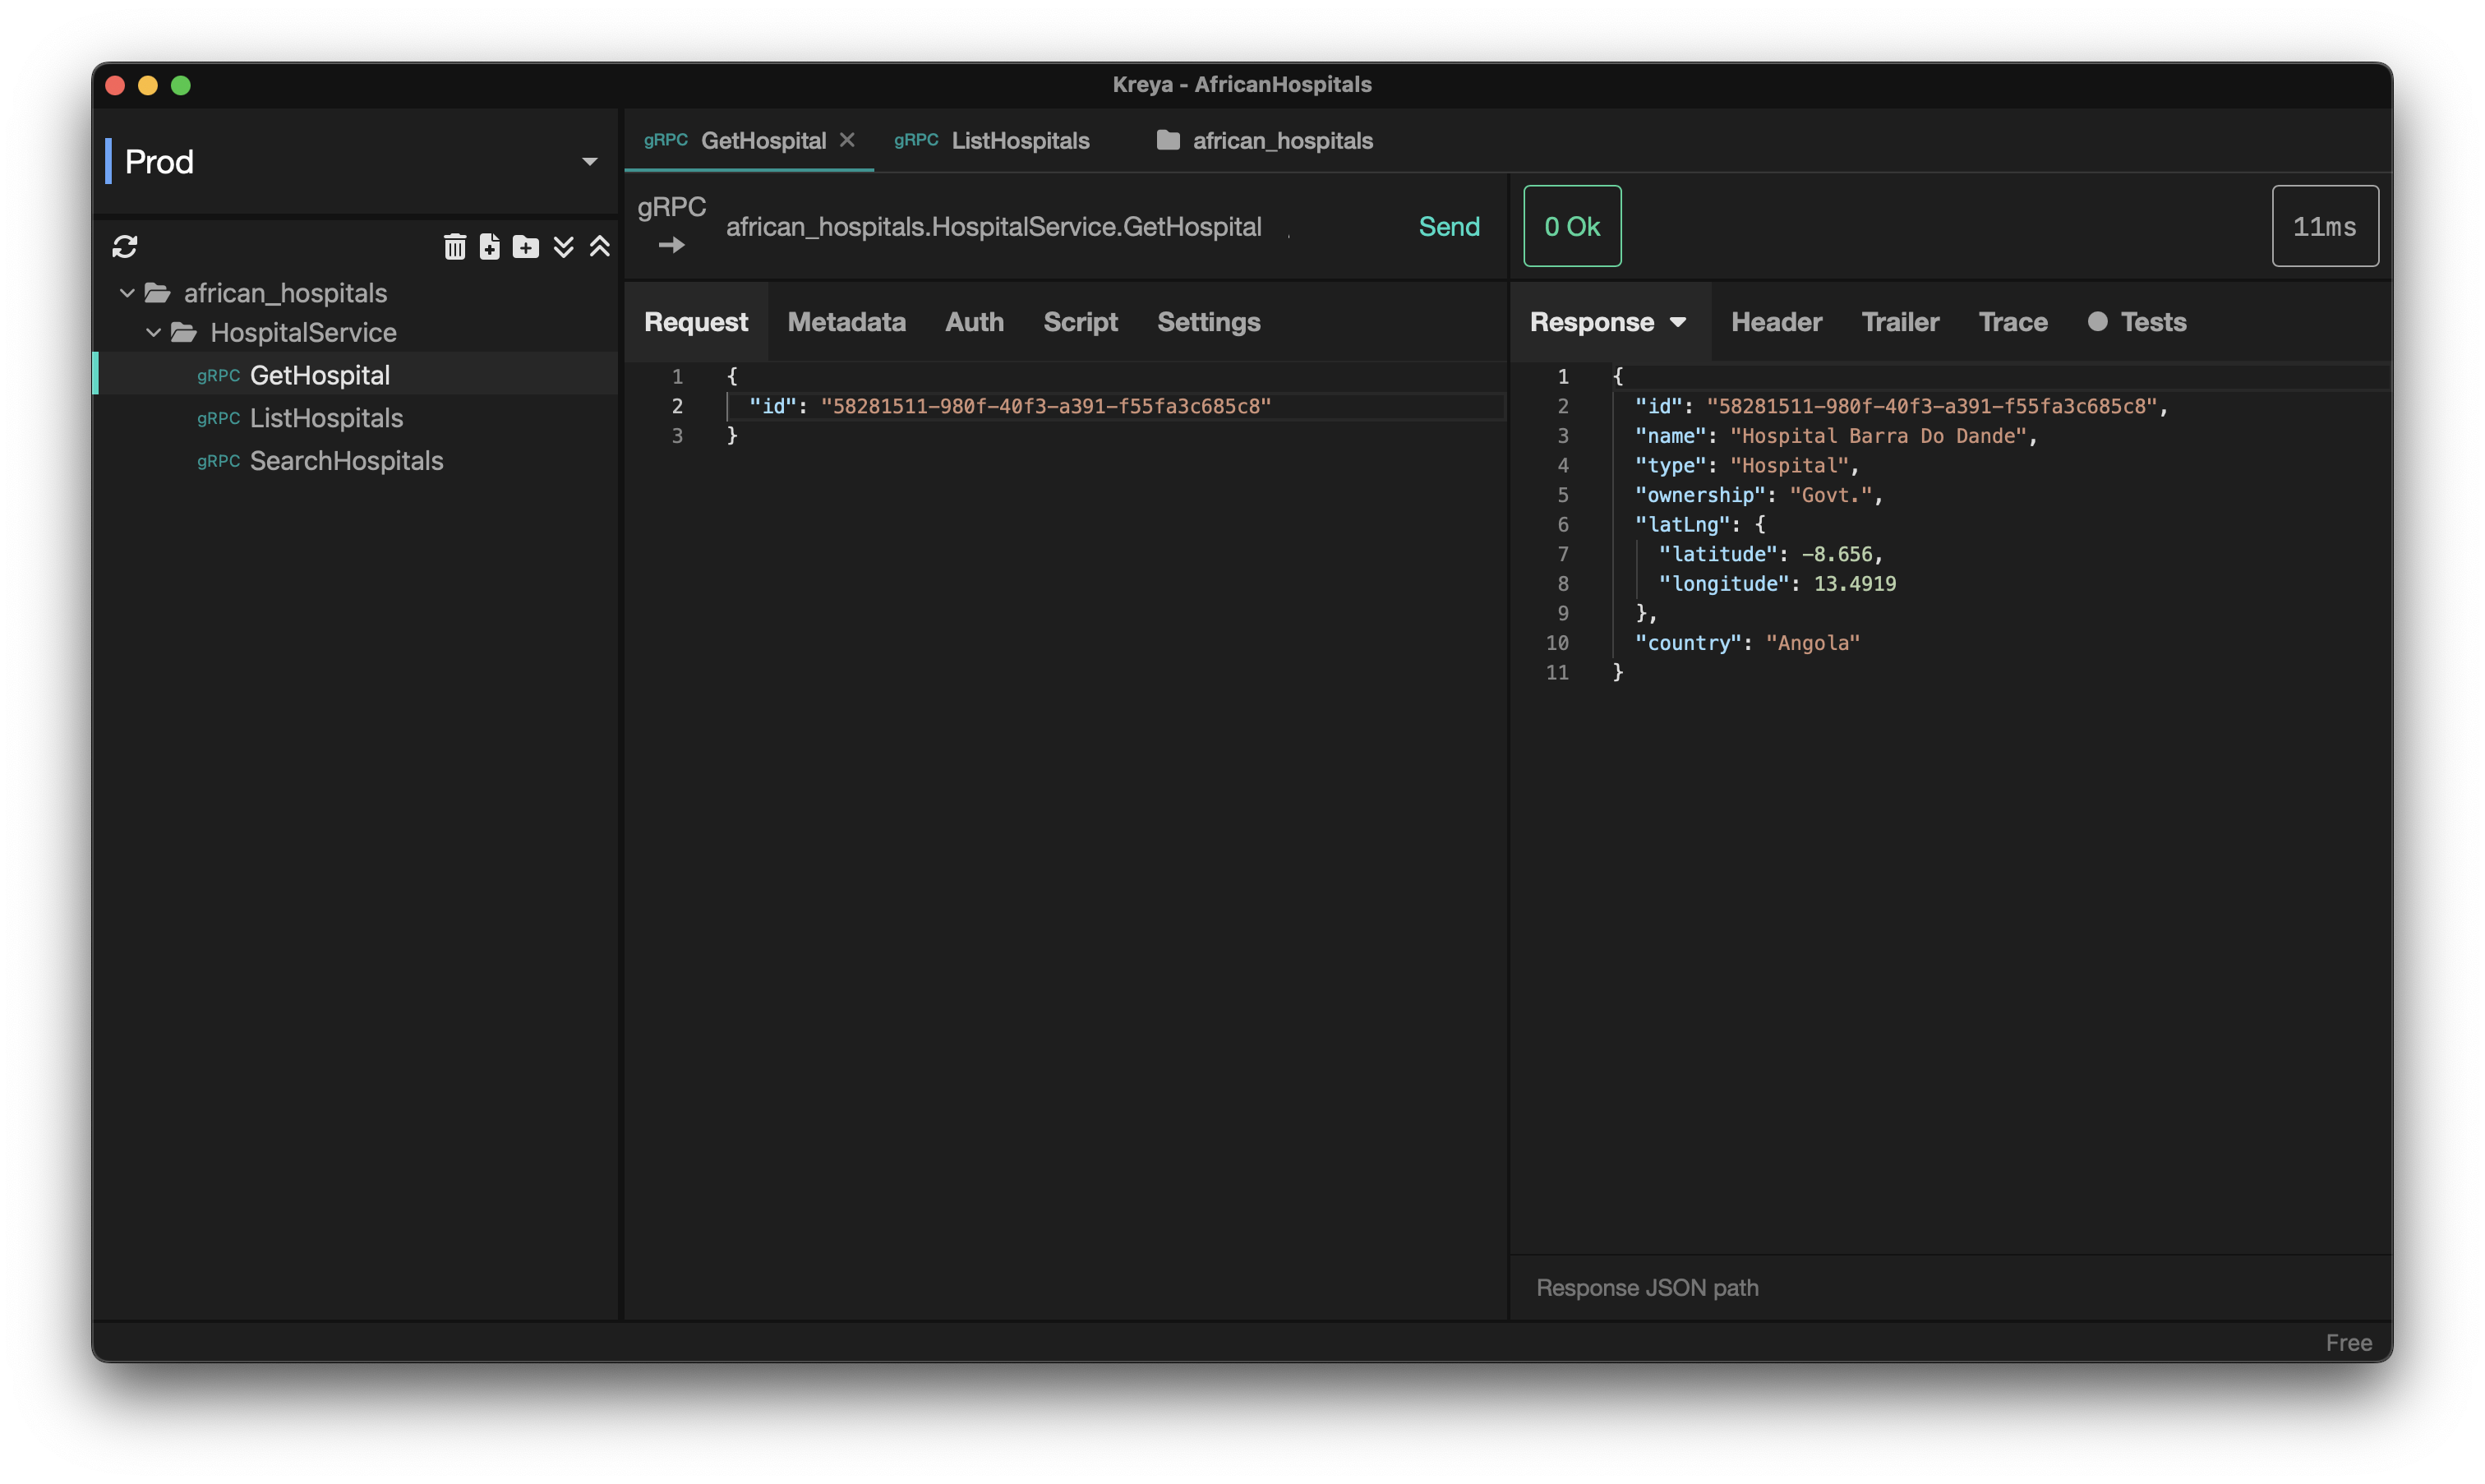Click the african_hospitals folder icon in tree
Viewport: 2485px width, 1484px height.
pos(157,293)
